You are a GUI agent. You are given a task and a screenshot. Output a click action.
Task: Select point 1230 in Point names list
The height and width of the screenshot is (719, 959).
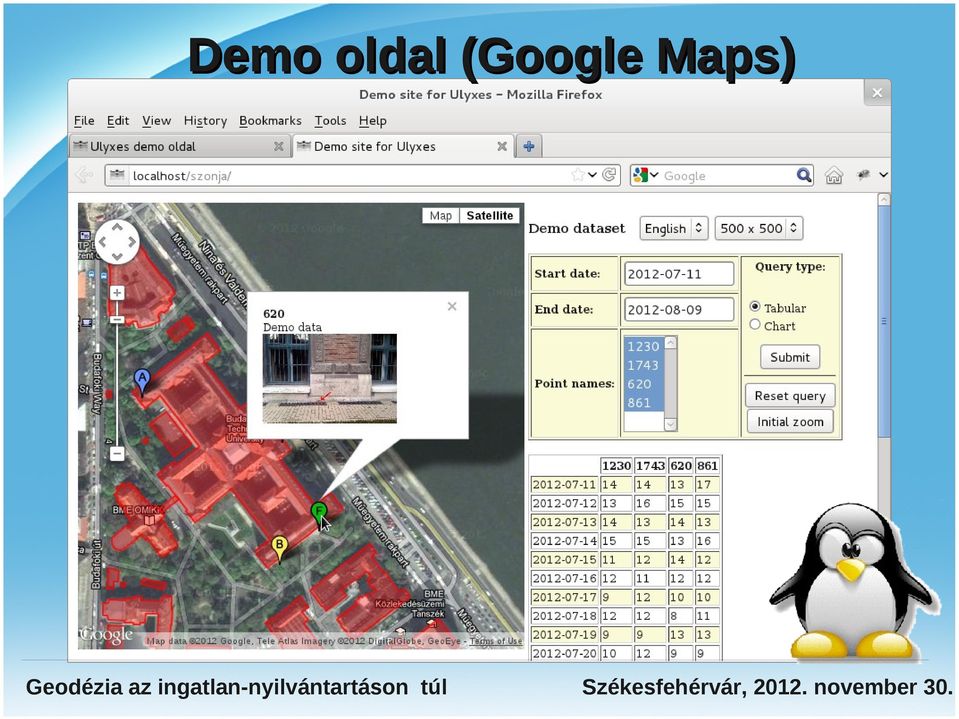point(643,346)
